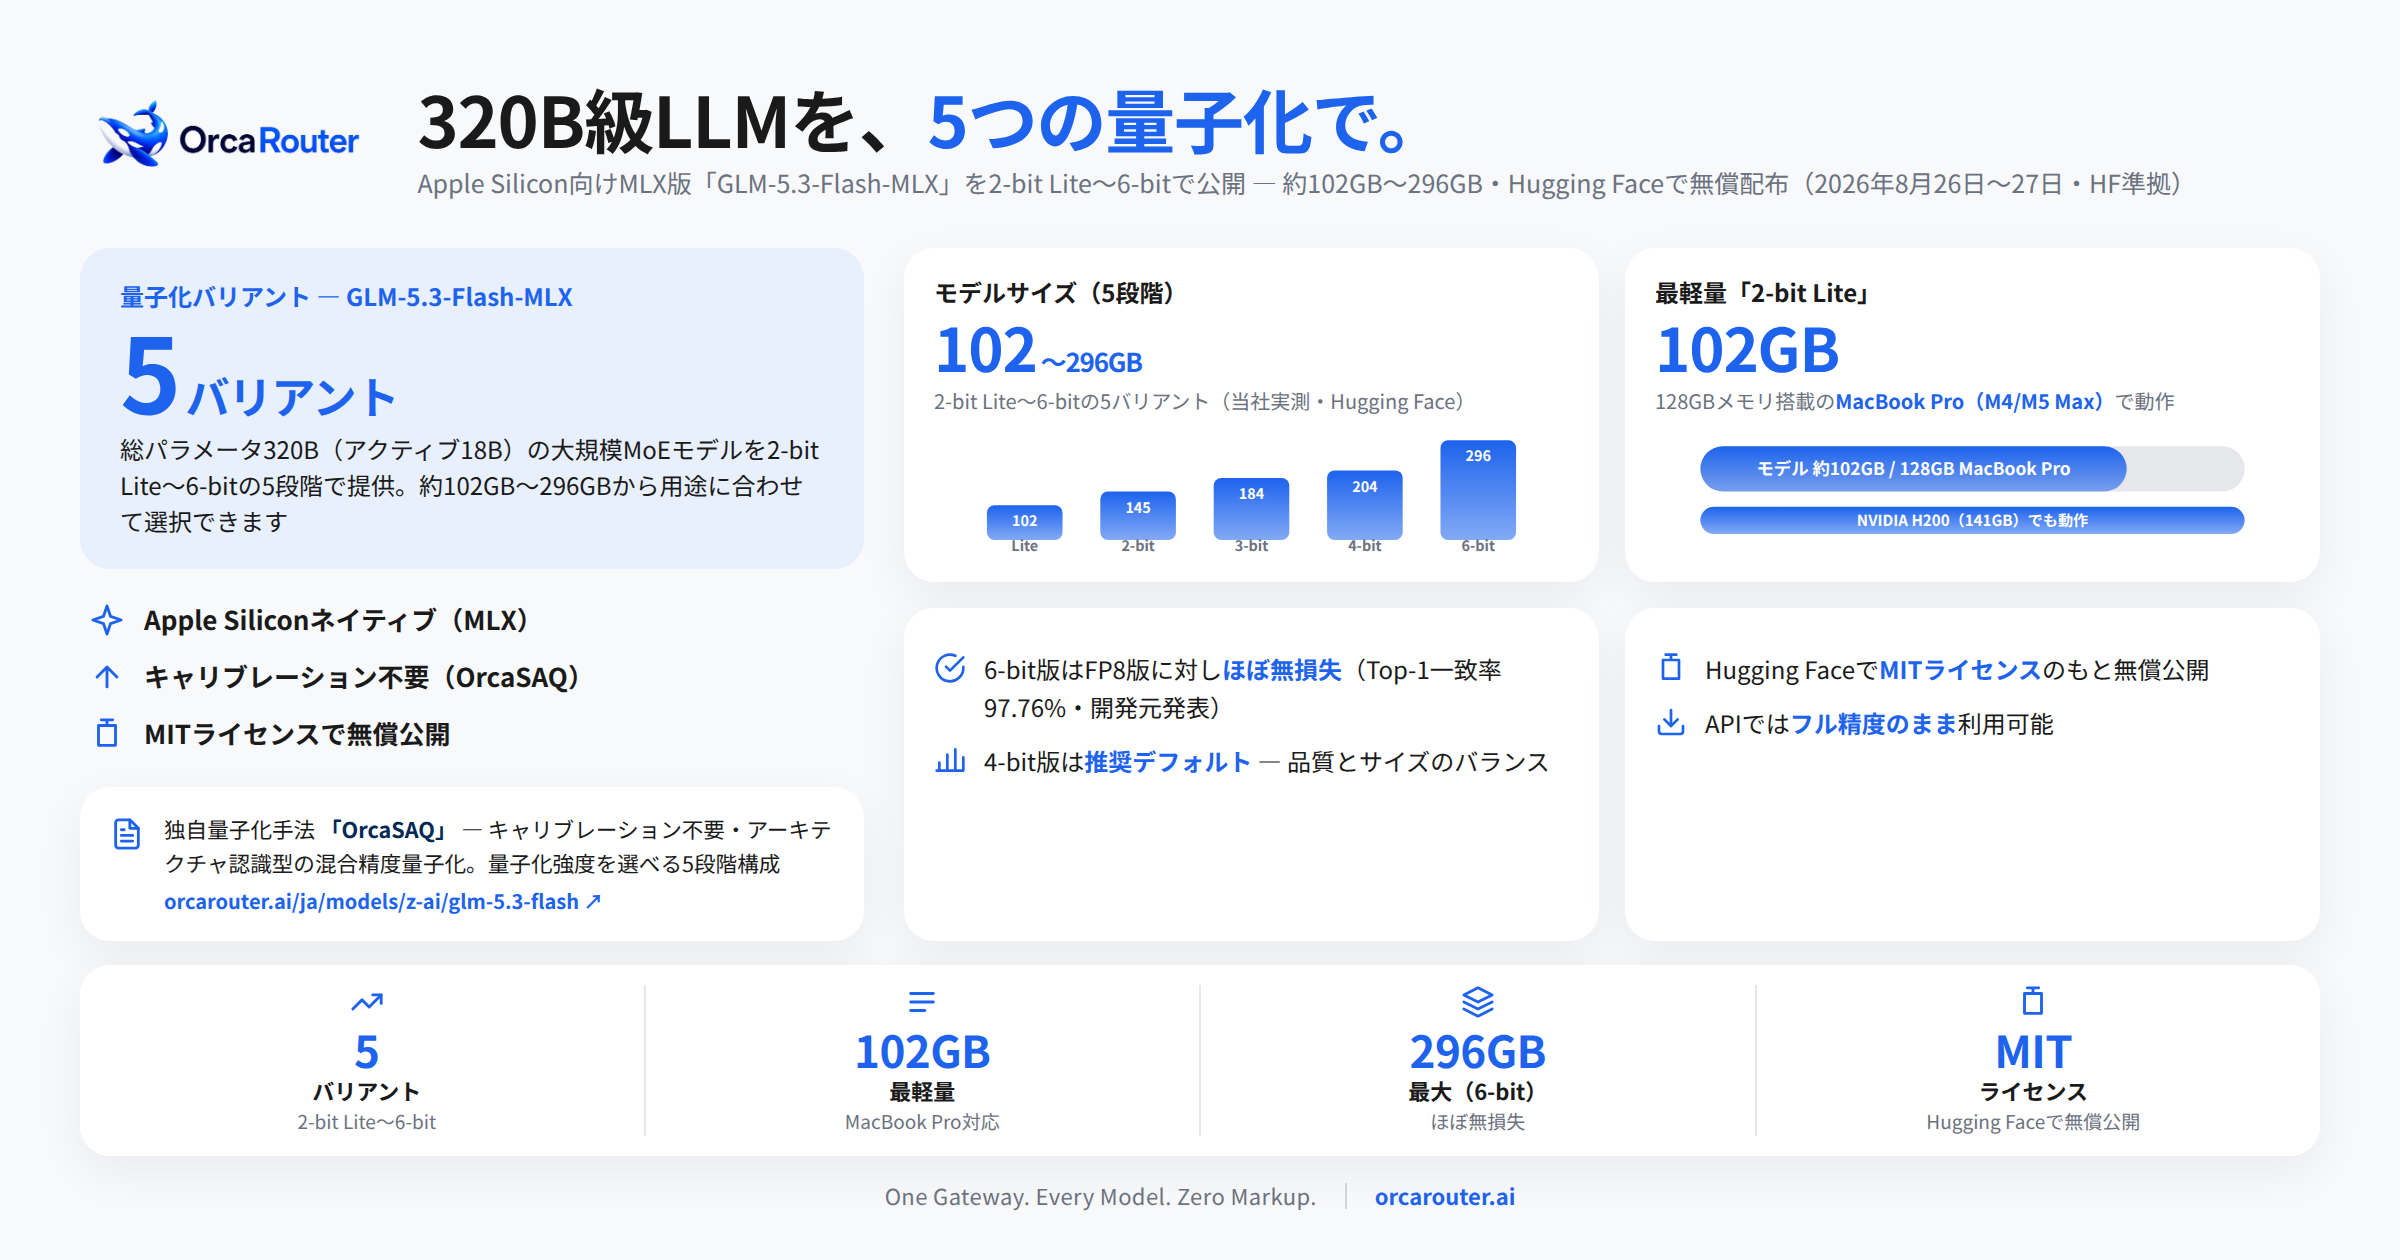Select the 102 bar in the model size chart
Screen dimensions: 2400x1260
tap(1024, 522)
